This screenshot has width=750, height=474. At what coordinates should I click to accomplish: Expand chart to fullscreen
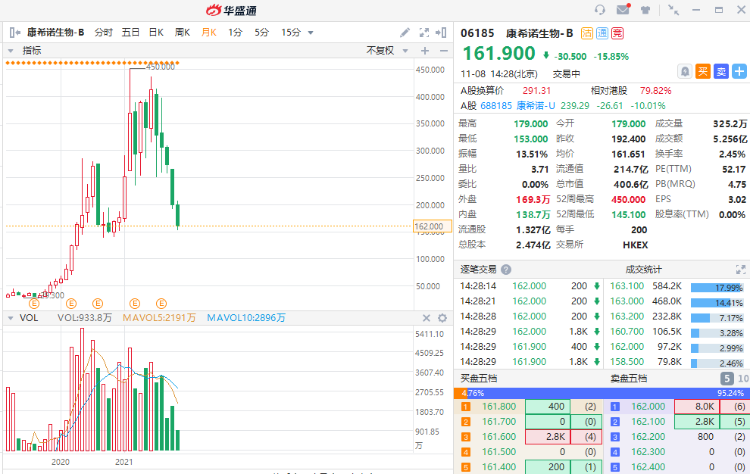[x=424, y=33]
